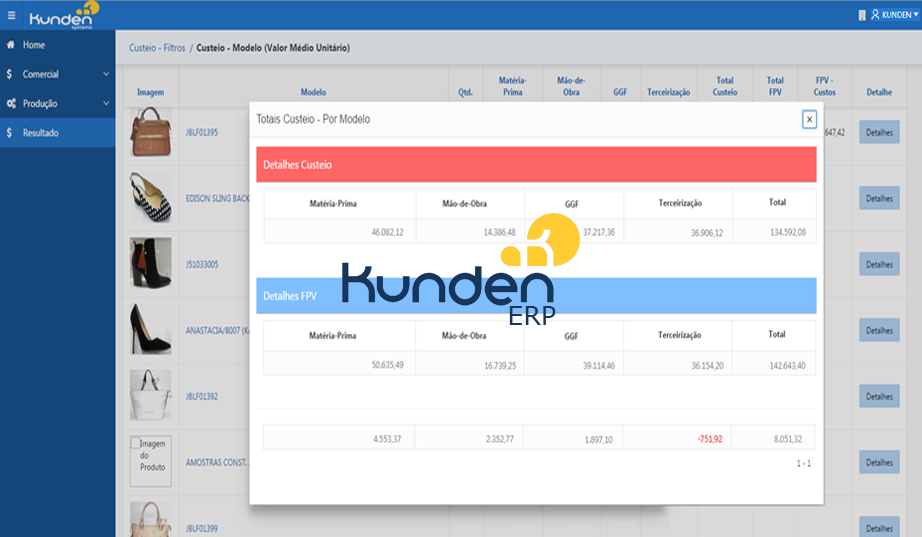The height and width of the screenshot is (537, 922).
Task: Click the slingback shoe thumbnail
Action: (x=151, y=198)
